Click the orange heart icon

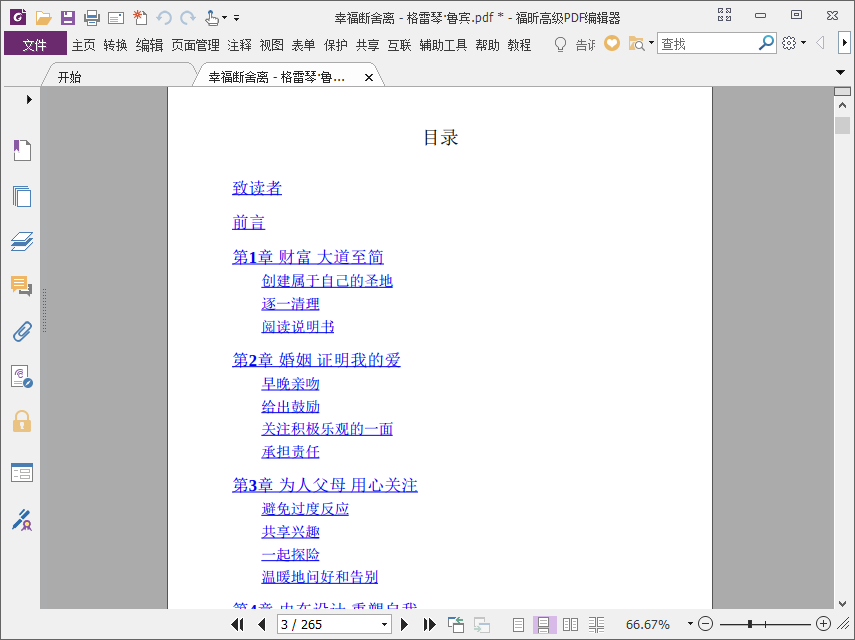pos(612,43)
